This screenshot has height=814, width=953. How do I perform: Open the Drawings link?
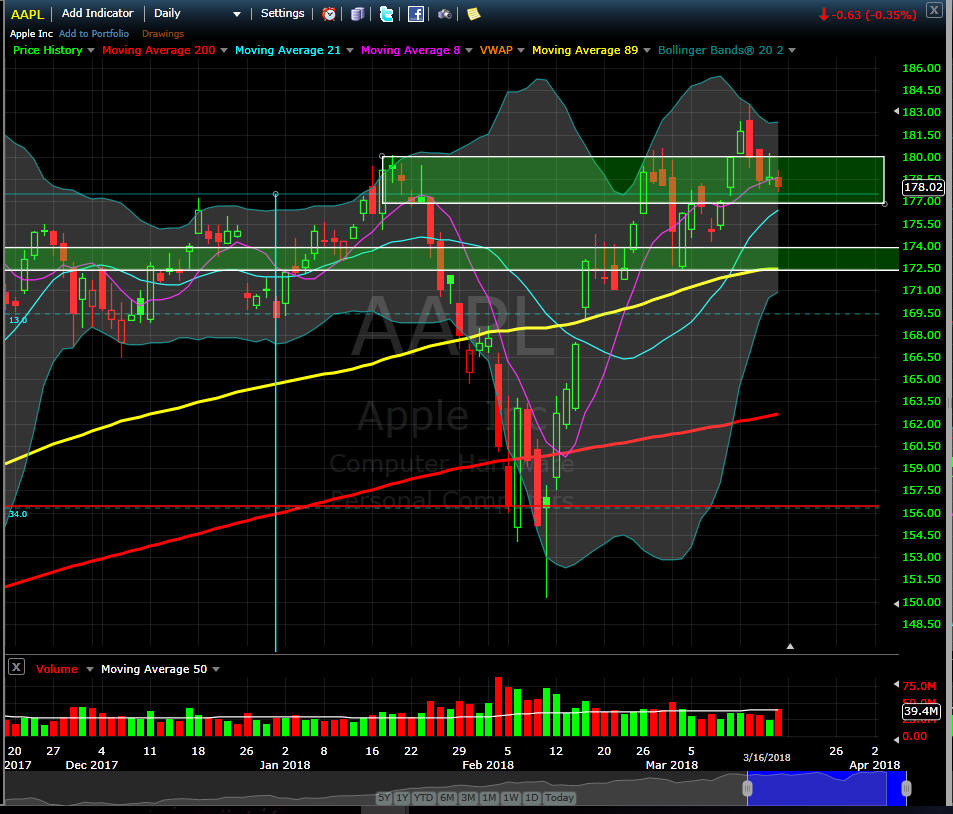pyautogui.click(x=163, y=34)
